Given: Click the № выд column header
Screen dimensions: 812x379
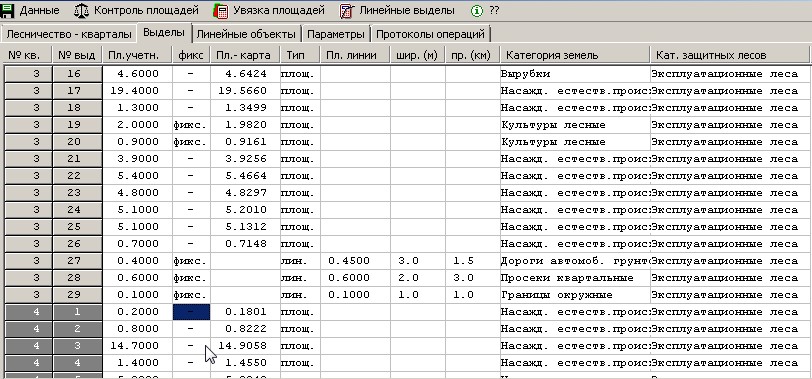Looking at the screenshot, I should tap(77, 55).
